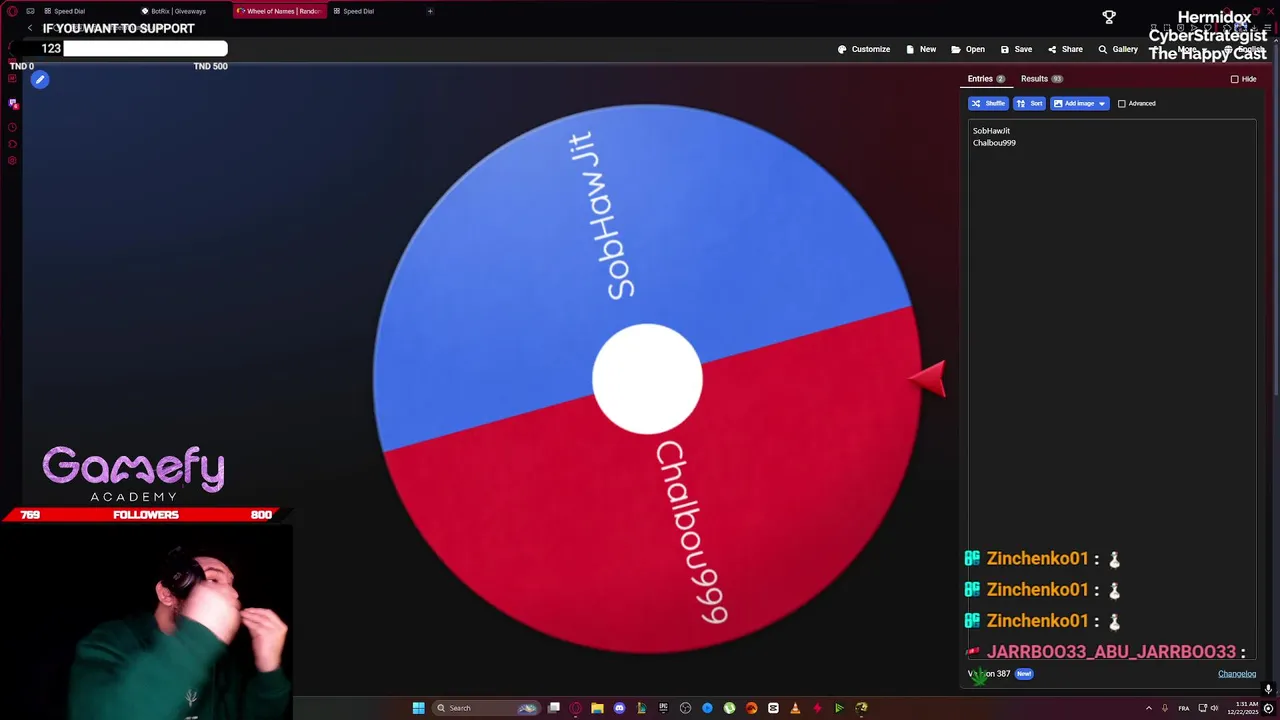This screenshot has height=720, width=1280.
Task: Create a New wheel
Action: (921, 49)
